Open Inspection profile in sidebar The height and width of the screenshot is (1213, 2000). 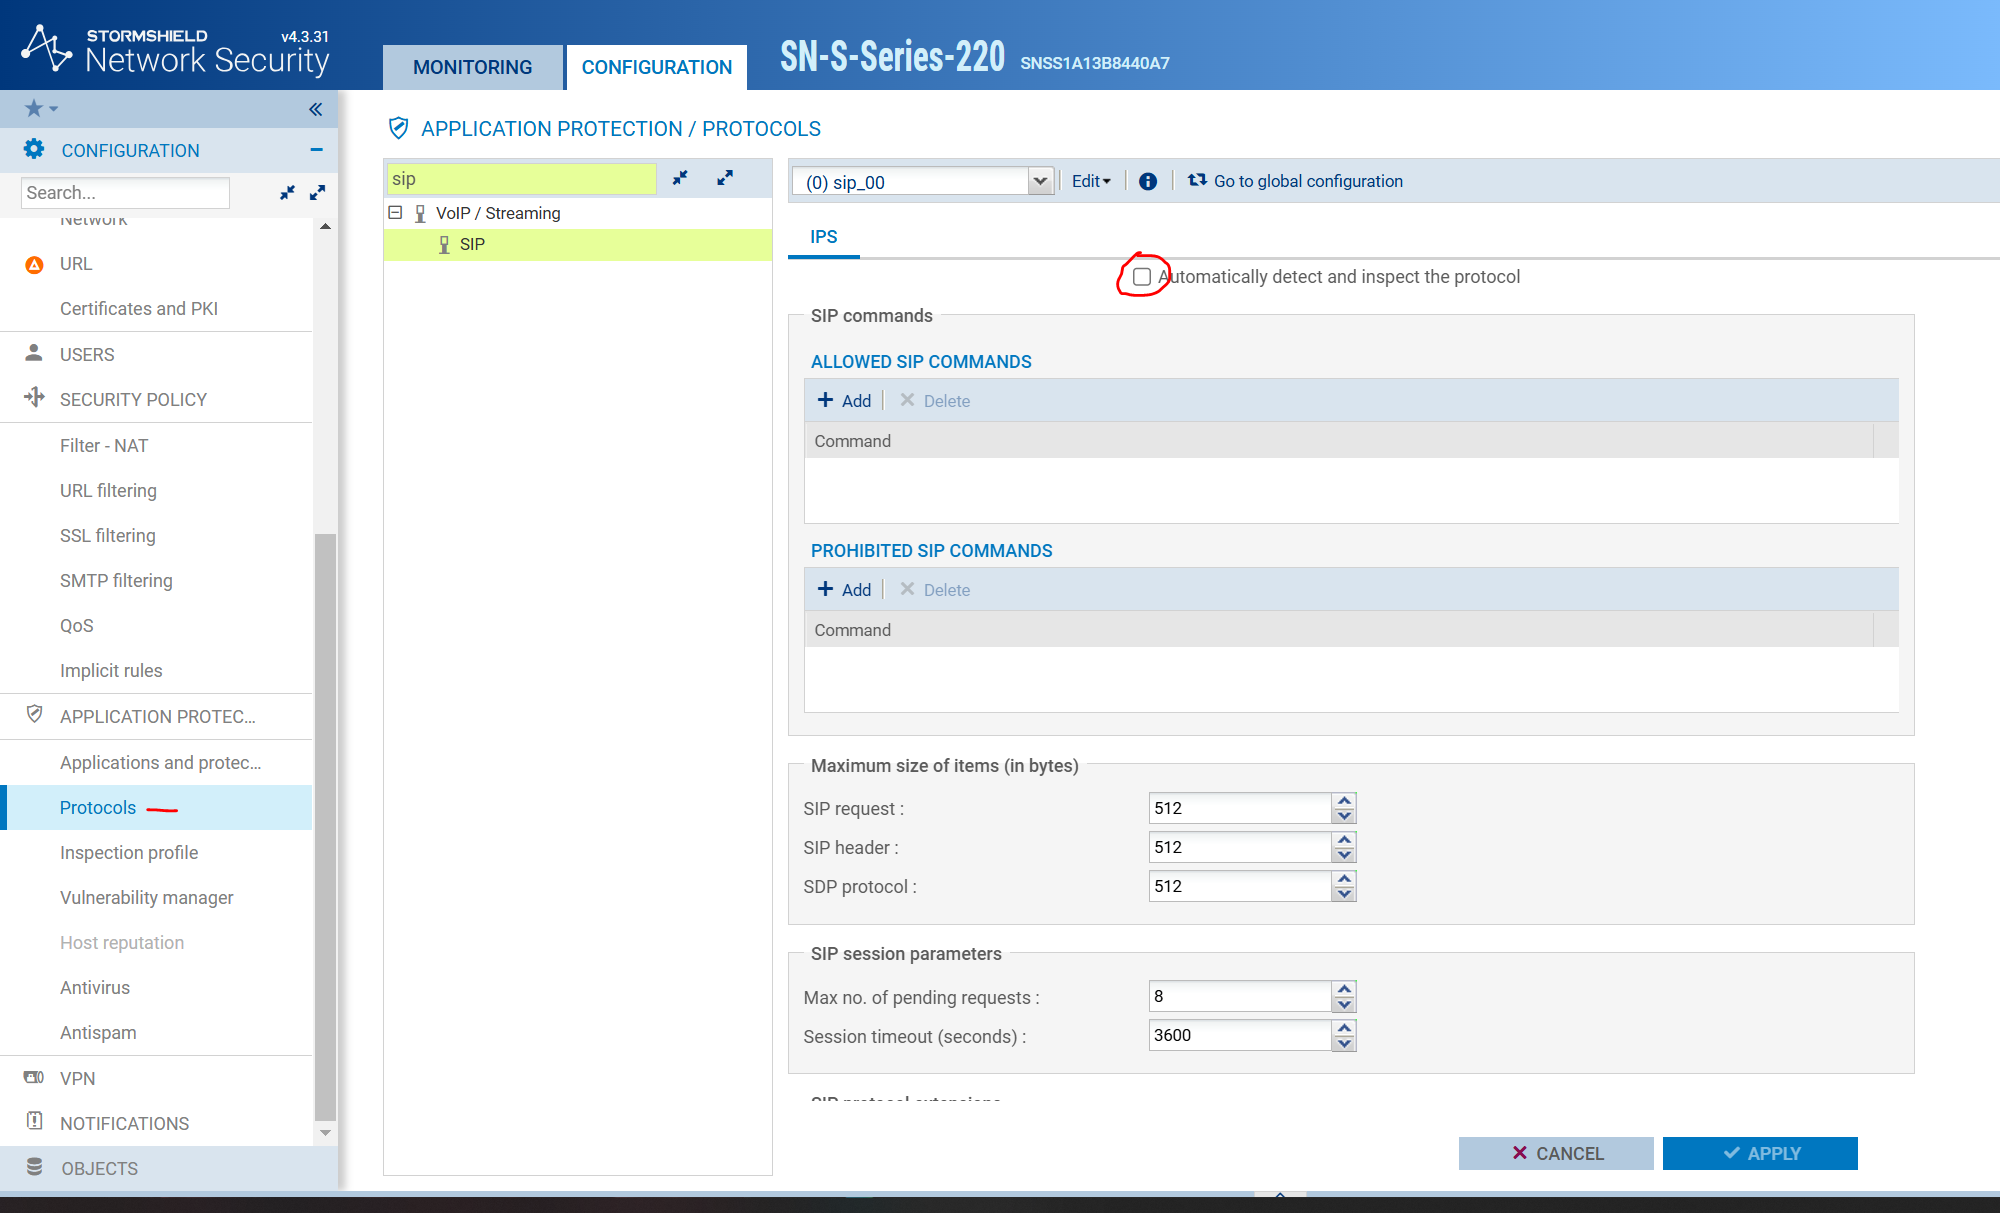(x=129, y=852)
